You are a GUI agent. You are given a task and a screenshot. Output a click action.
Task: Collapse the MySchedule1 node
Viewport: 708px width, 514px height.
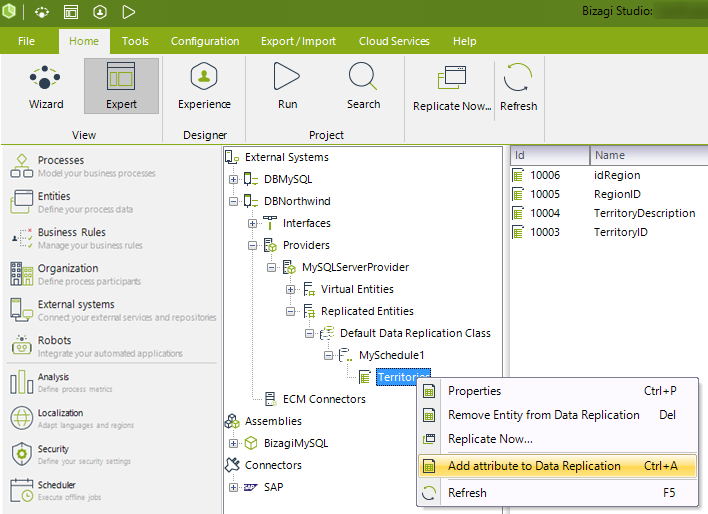point(328,355)
